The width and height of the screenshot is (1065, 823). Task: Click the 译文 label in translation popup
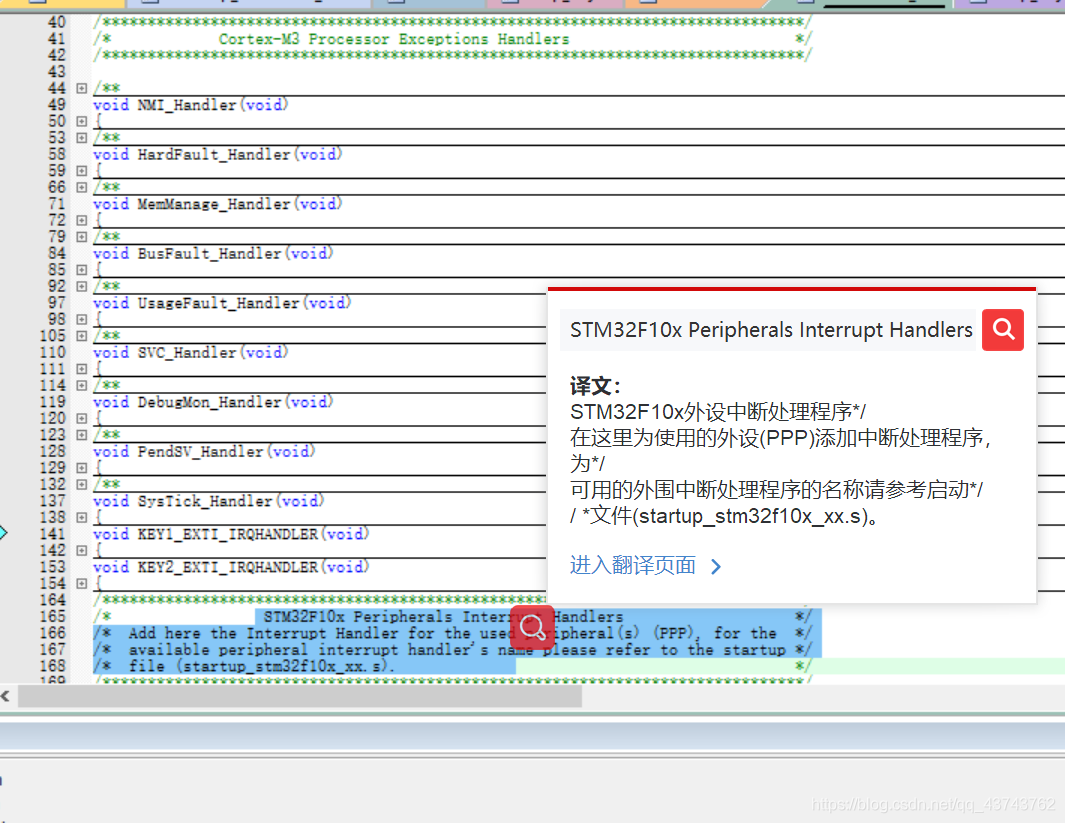(x=595, y=386)
